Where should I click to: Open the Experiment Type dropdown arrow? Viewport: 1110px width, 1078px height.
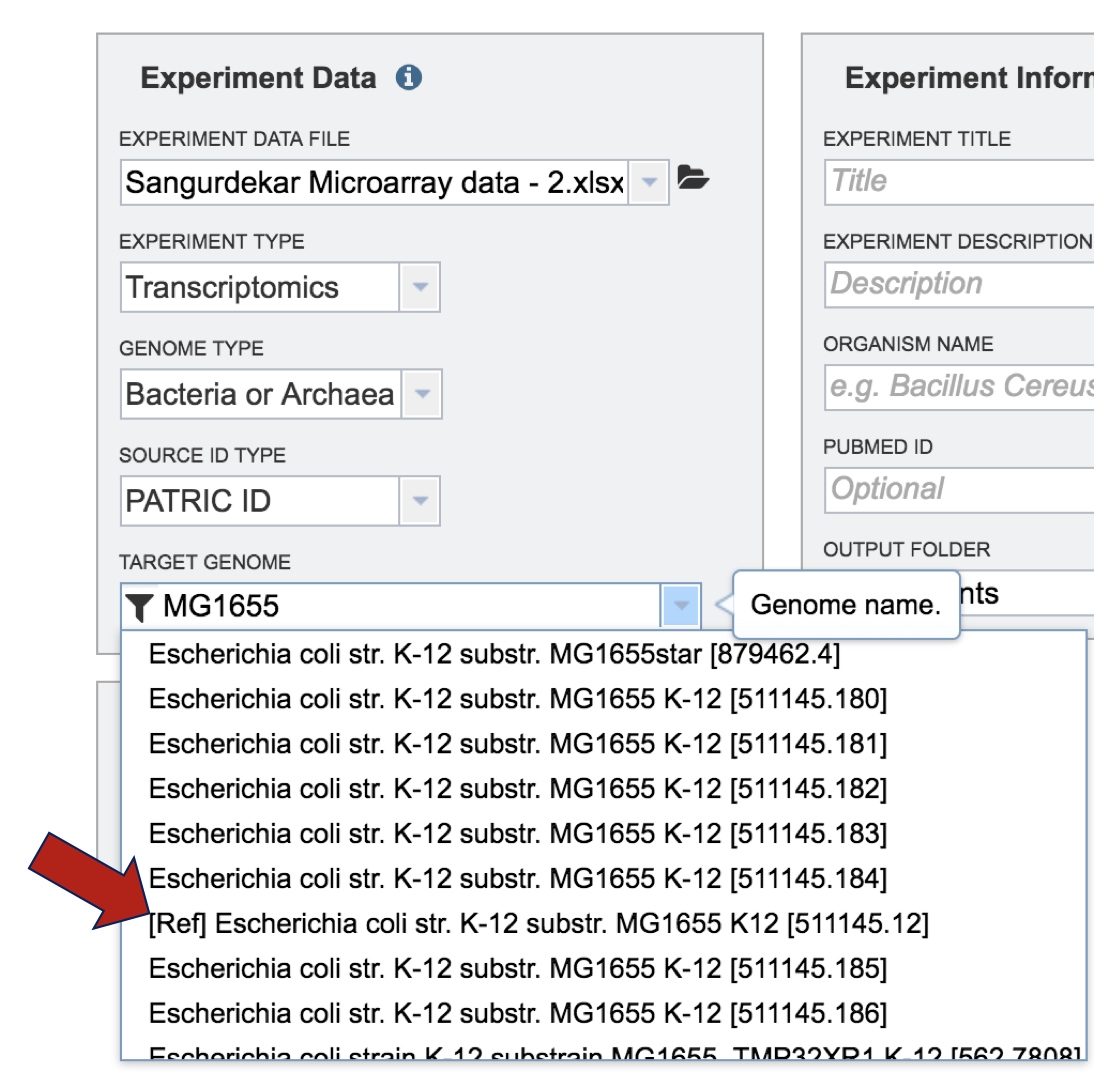(x=420, y=288)
